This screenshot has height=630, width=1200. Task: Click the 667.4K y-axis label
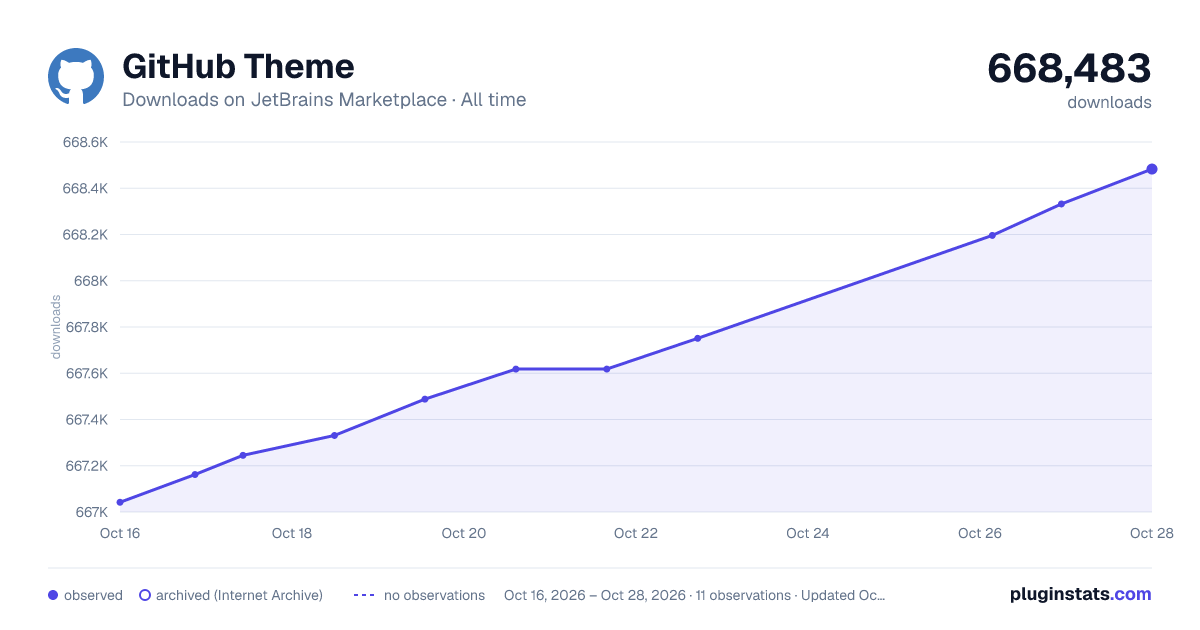tap(85, 420)
